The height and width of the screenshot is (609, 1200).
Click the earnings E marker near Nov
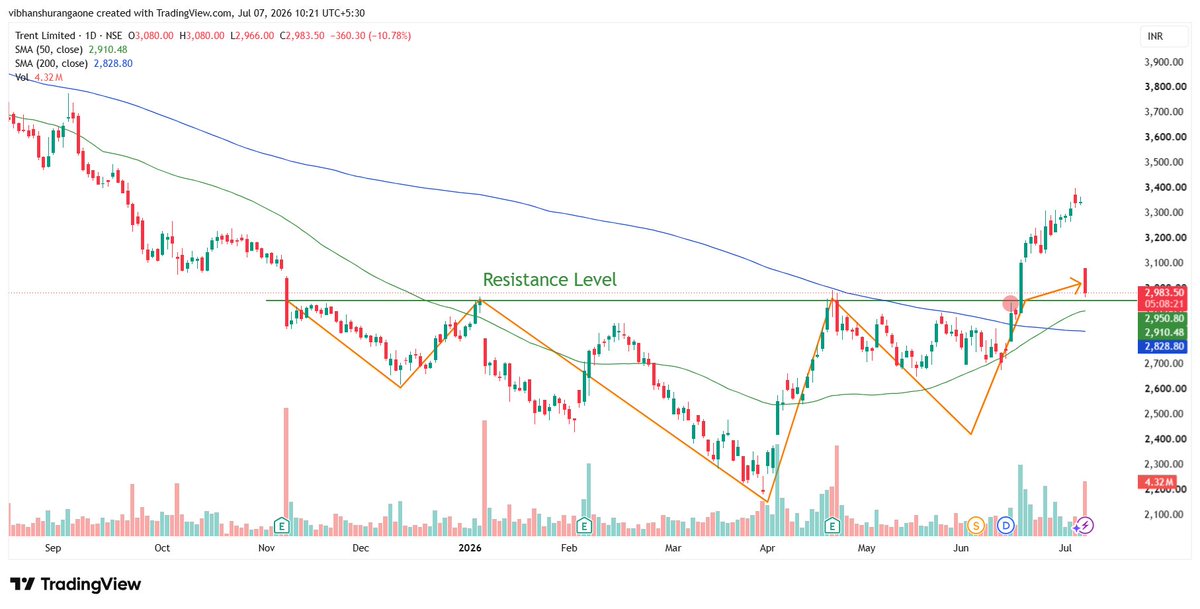coord(283,524)
